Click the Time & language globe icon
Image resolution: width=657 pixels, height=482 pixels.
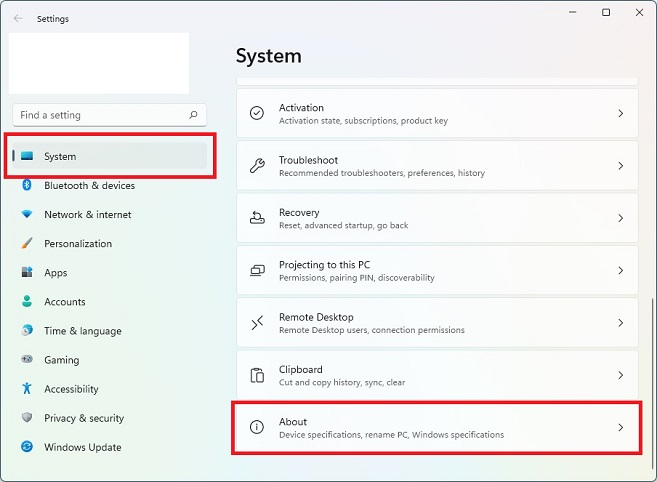point(27,330)
